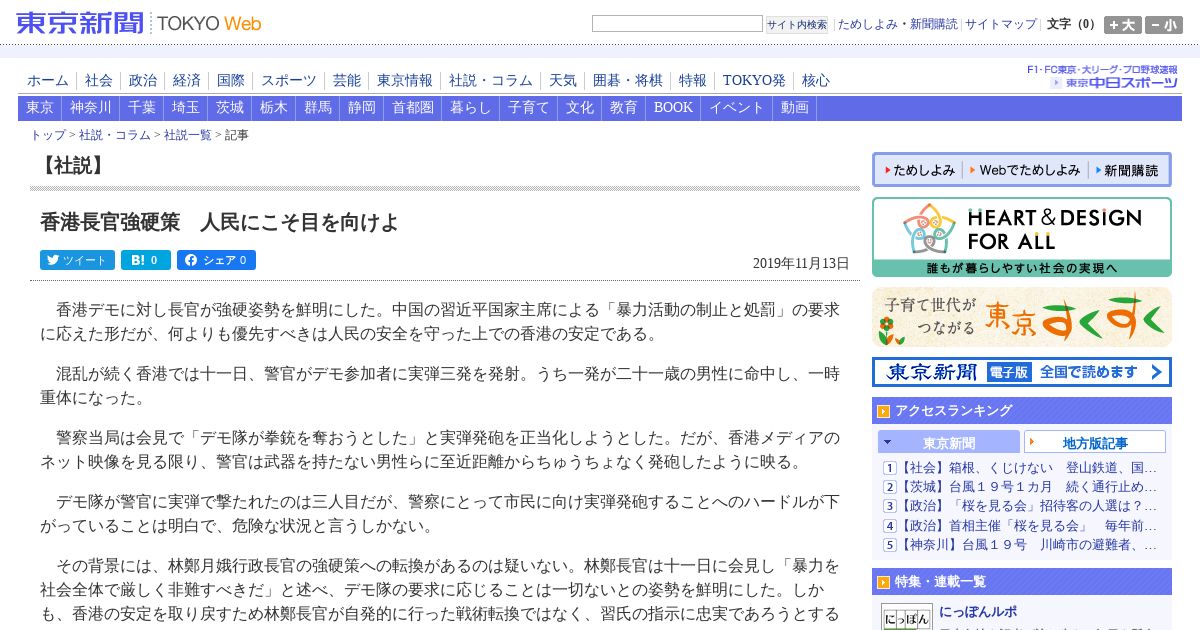Open the 芸能 section
The image size is (1200, 630).
click(347, 81)
